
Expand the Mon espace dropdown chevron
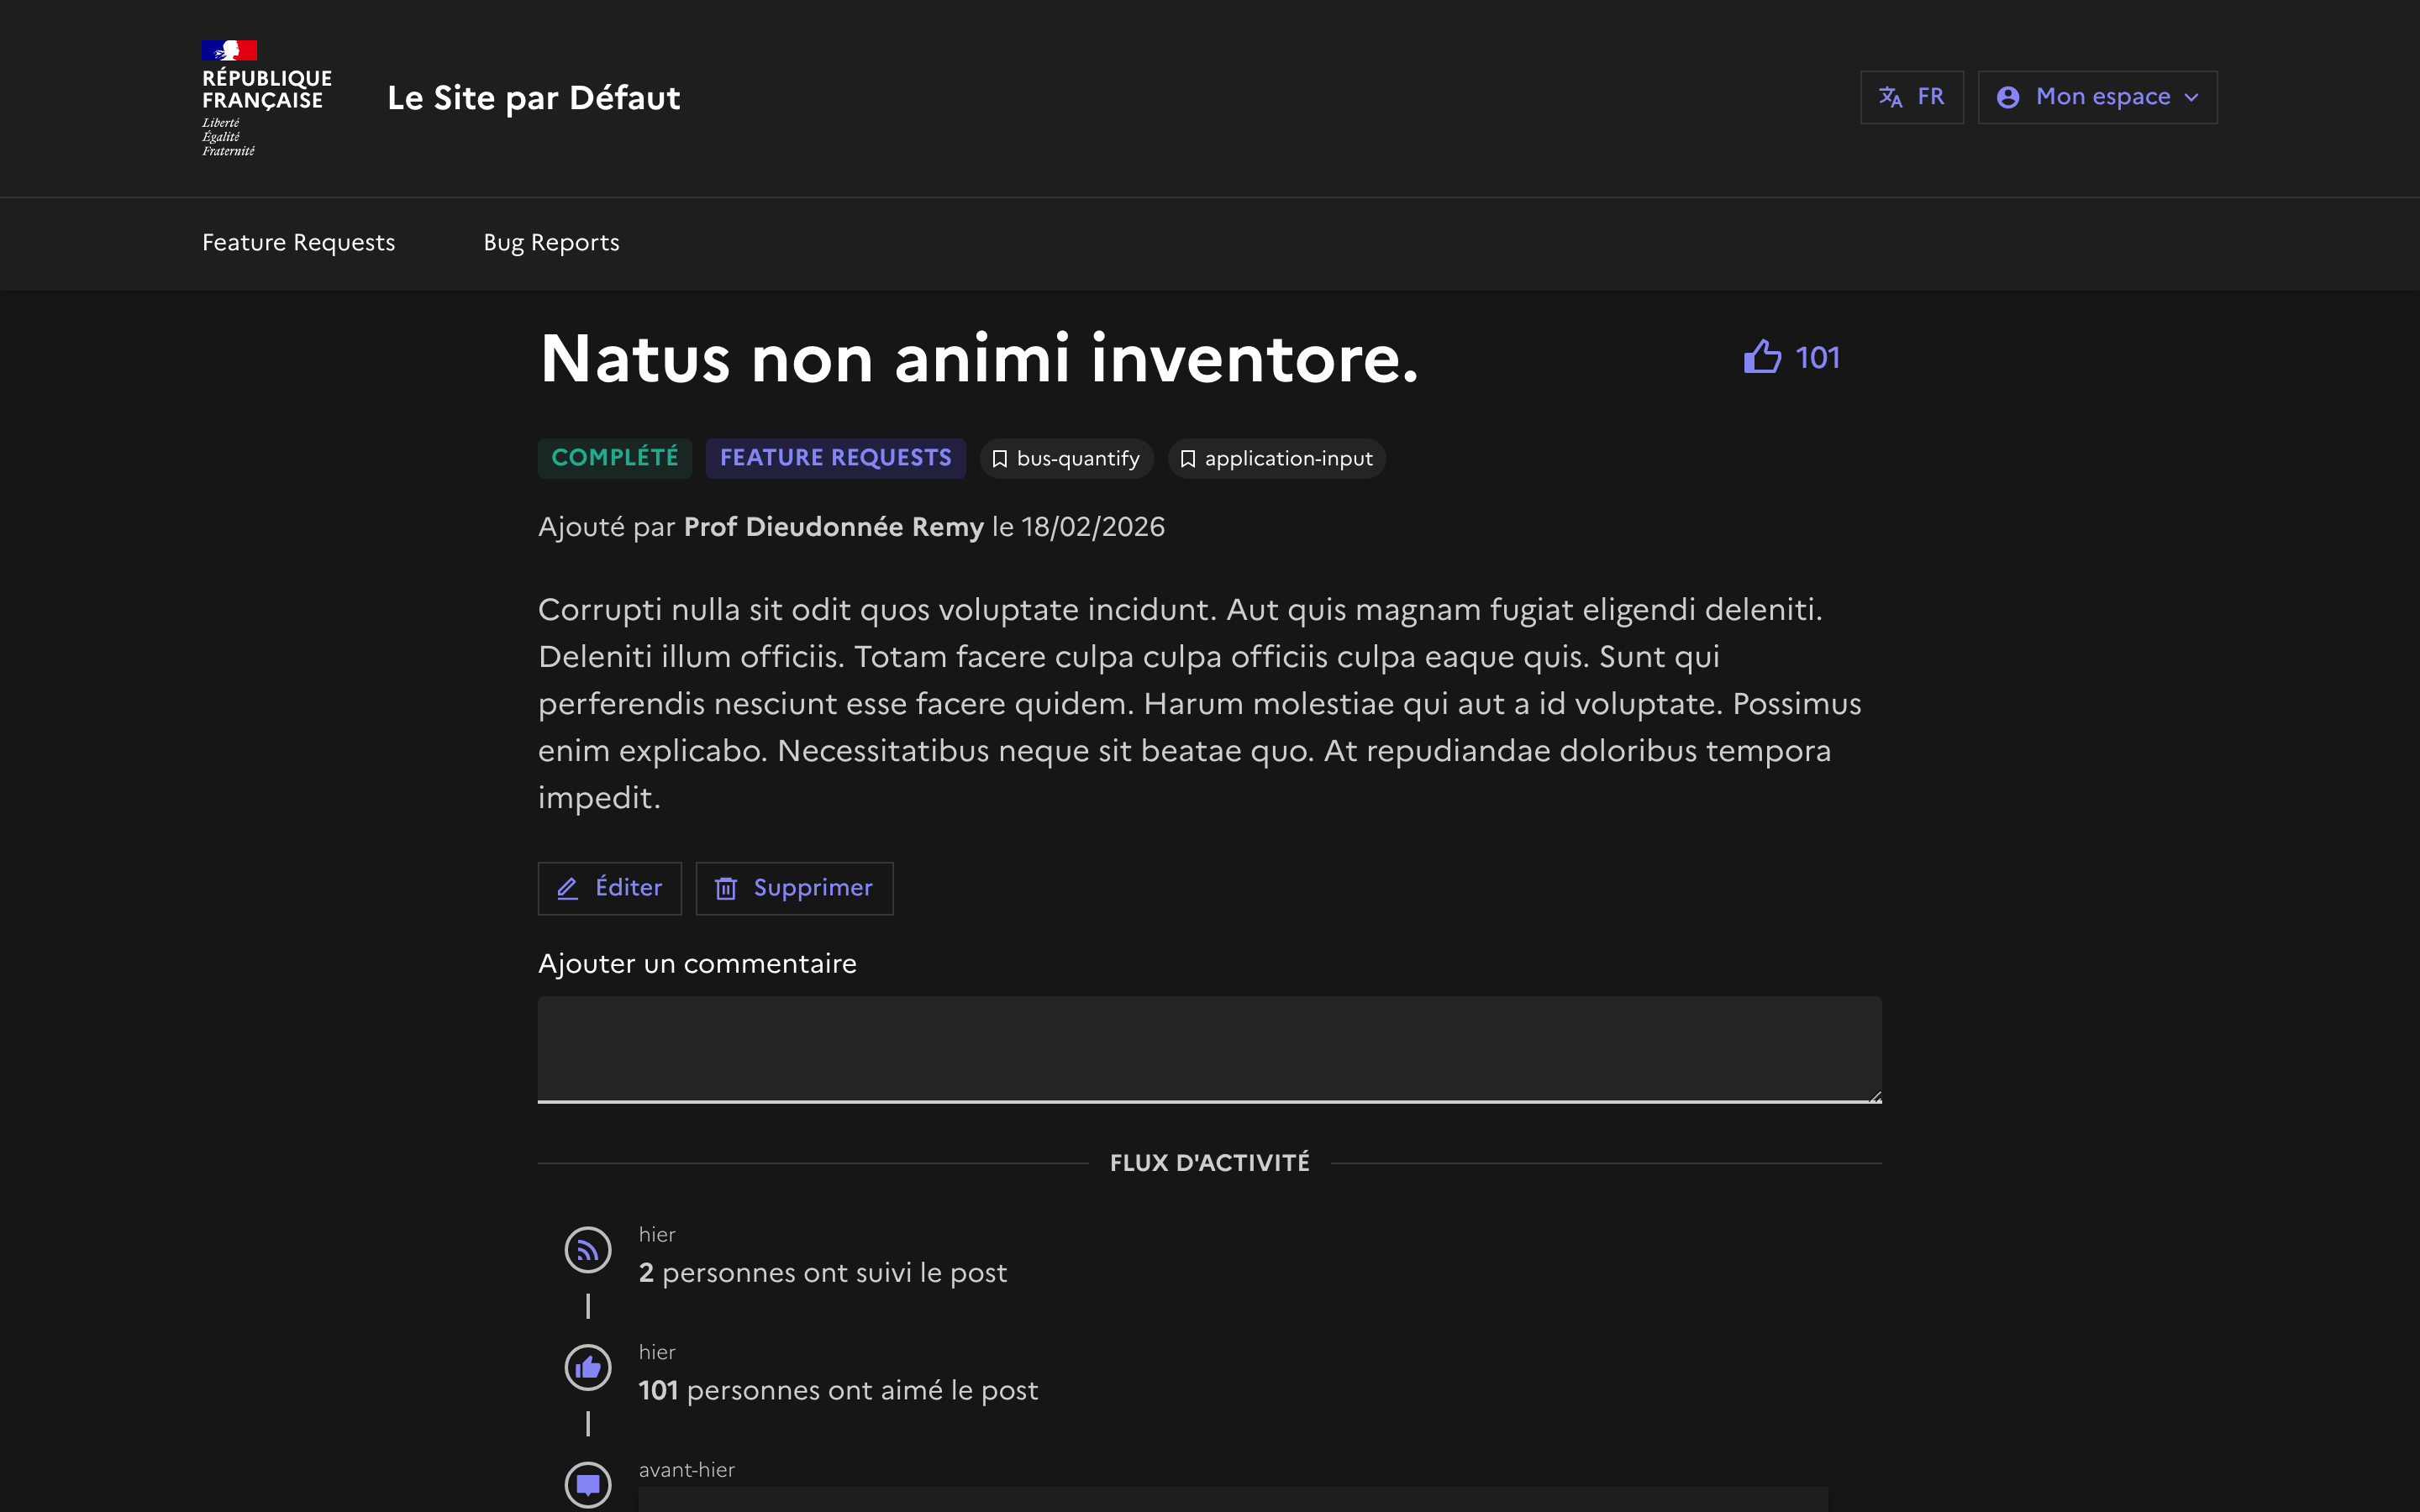coord(2192,98)
